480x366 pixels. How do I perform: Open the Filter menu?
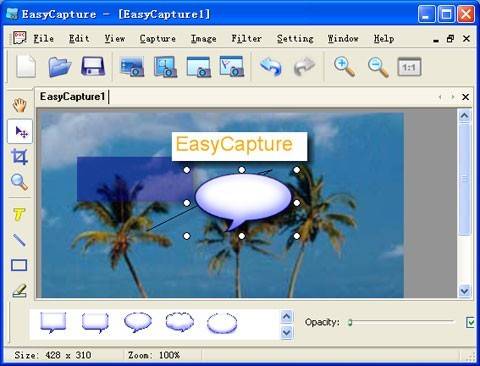coord(247,39)
